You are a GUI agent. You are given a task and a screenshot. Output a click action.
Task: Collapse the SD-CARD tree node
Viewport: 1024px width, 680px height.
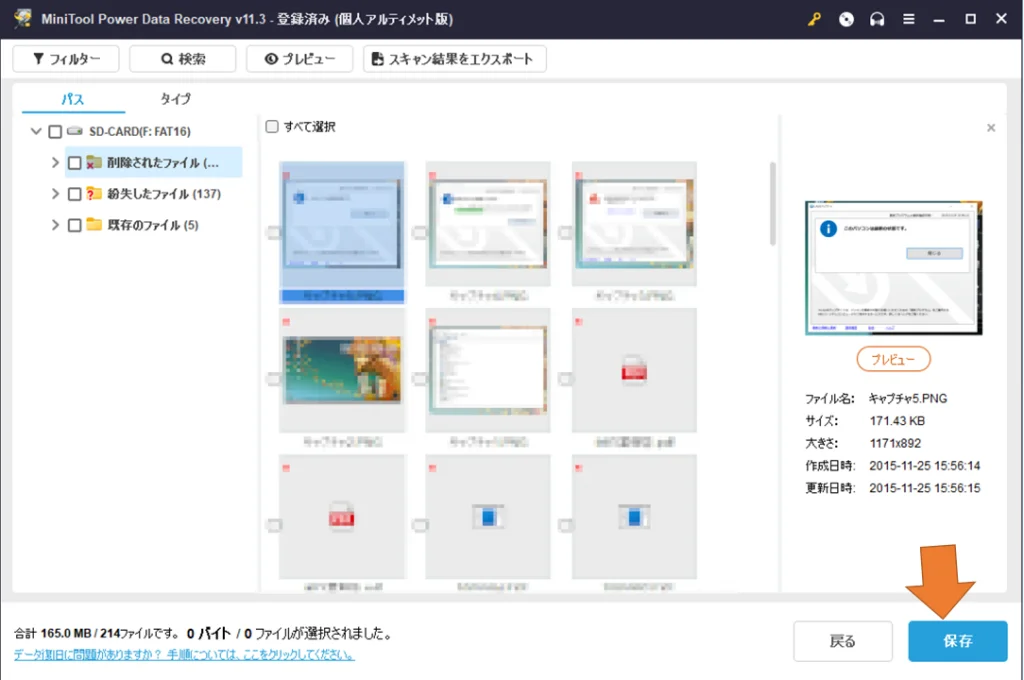point(37,131)
